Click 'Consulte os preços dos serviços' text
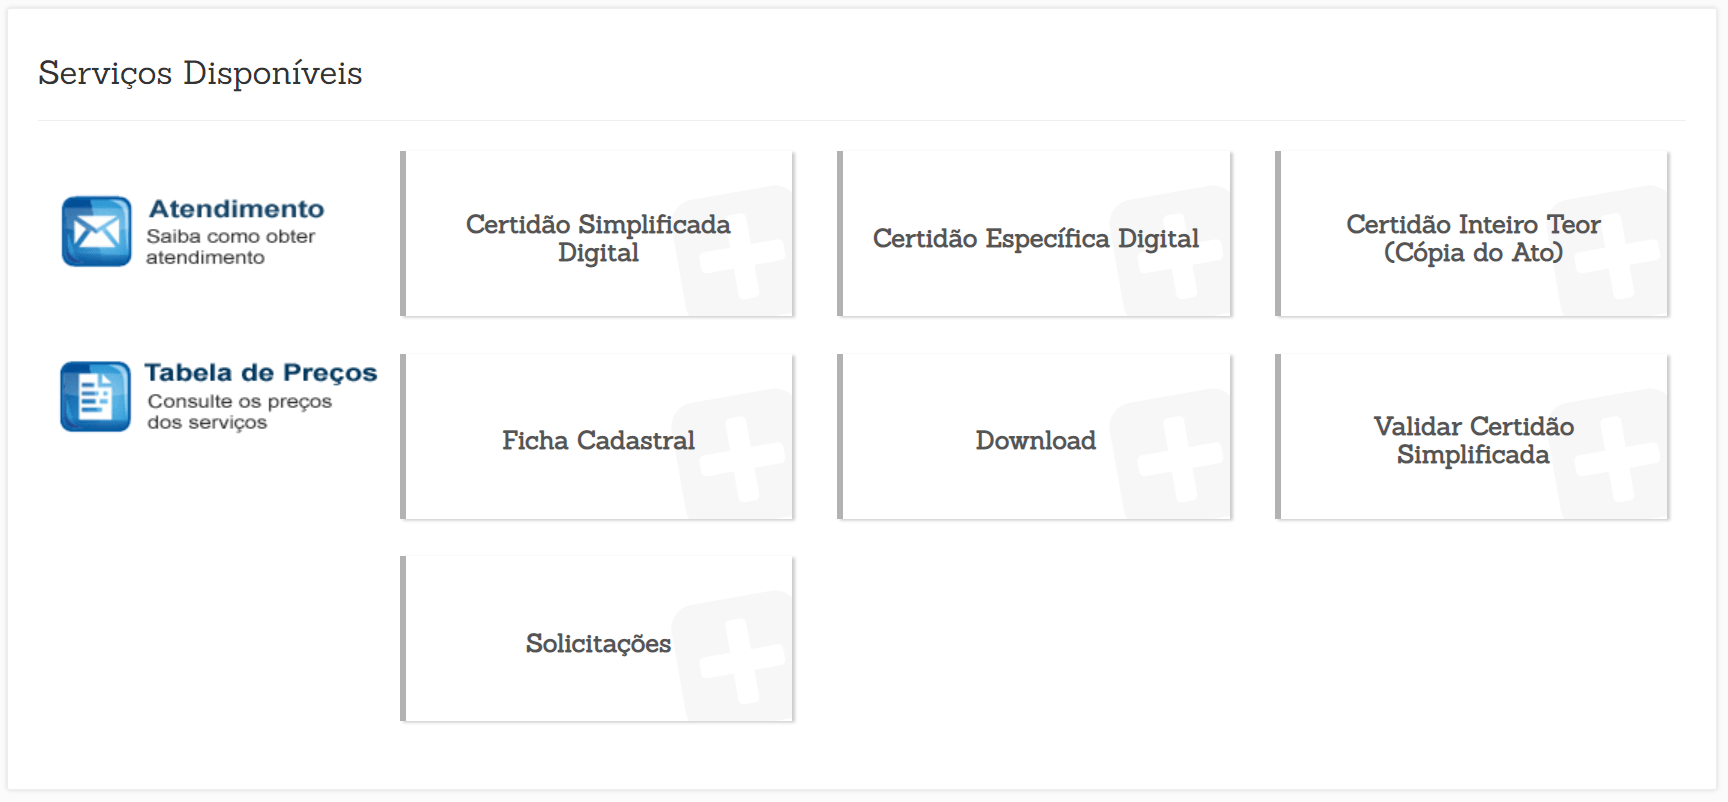 click(239, 412)
